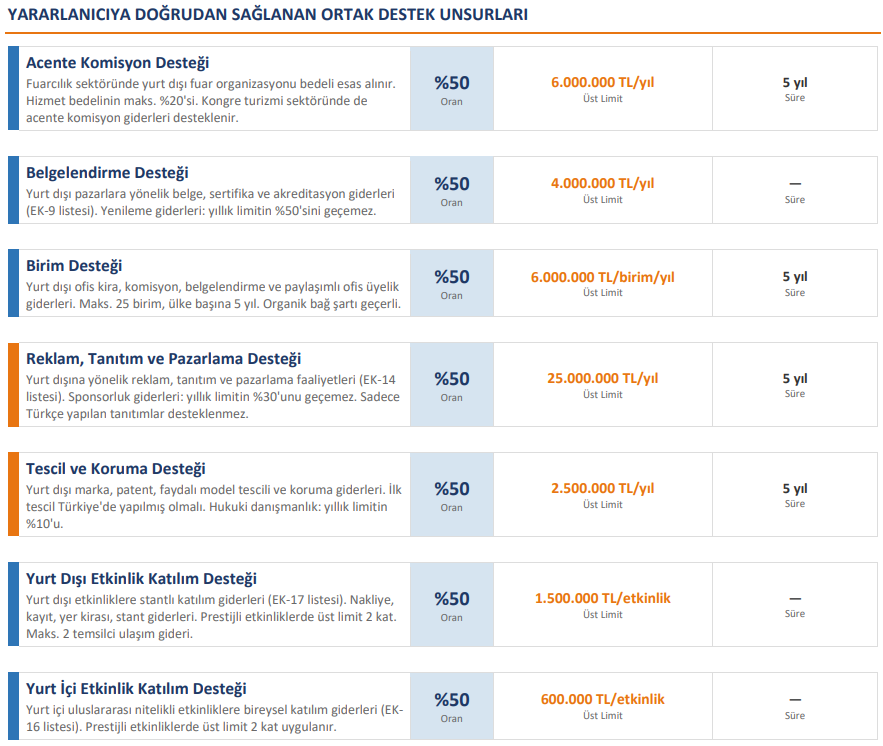
Task: Open Yurt İçi Etkinlik Katılım Desteği title
Action: point(136,689)
